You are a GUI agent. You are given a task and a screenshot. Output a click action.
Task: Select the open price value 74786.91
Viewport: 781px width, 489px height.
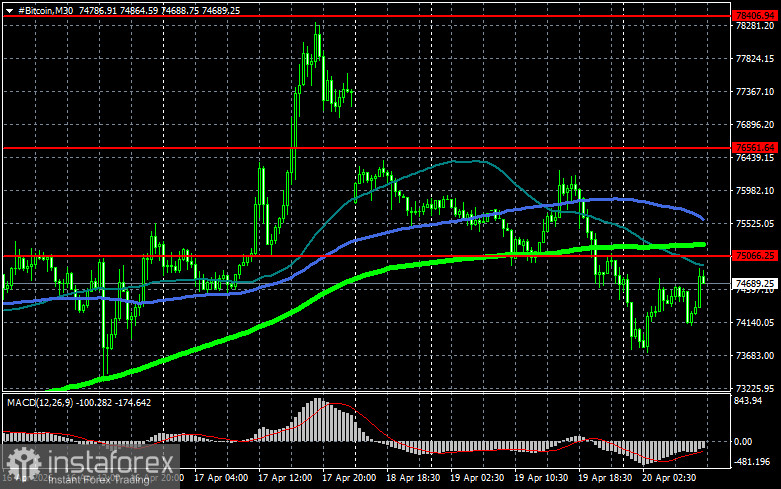(x=98, y=10)
